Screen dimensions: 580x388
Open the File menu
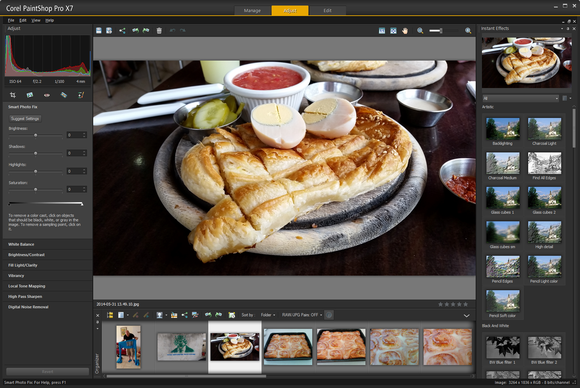point(11,20)
